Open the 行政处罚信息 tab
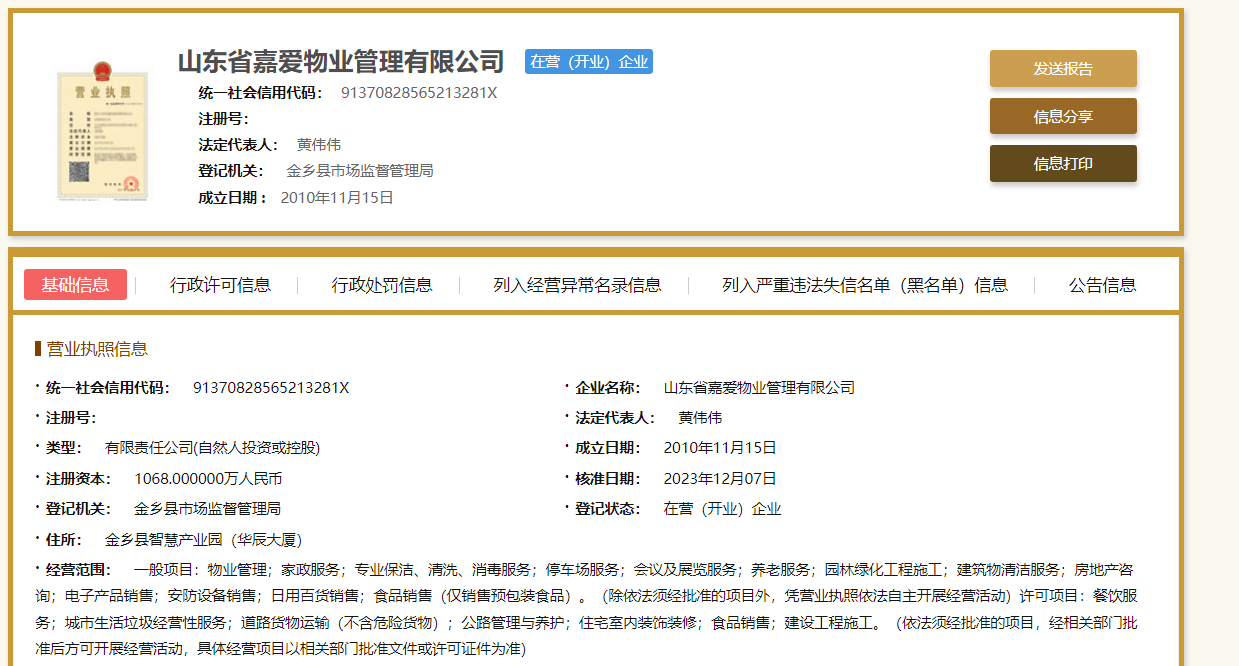 click(382, 285)
